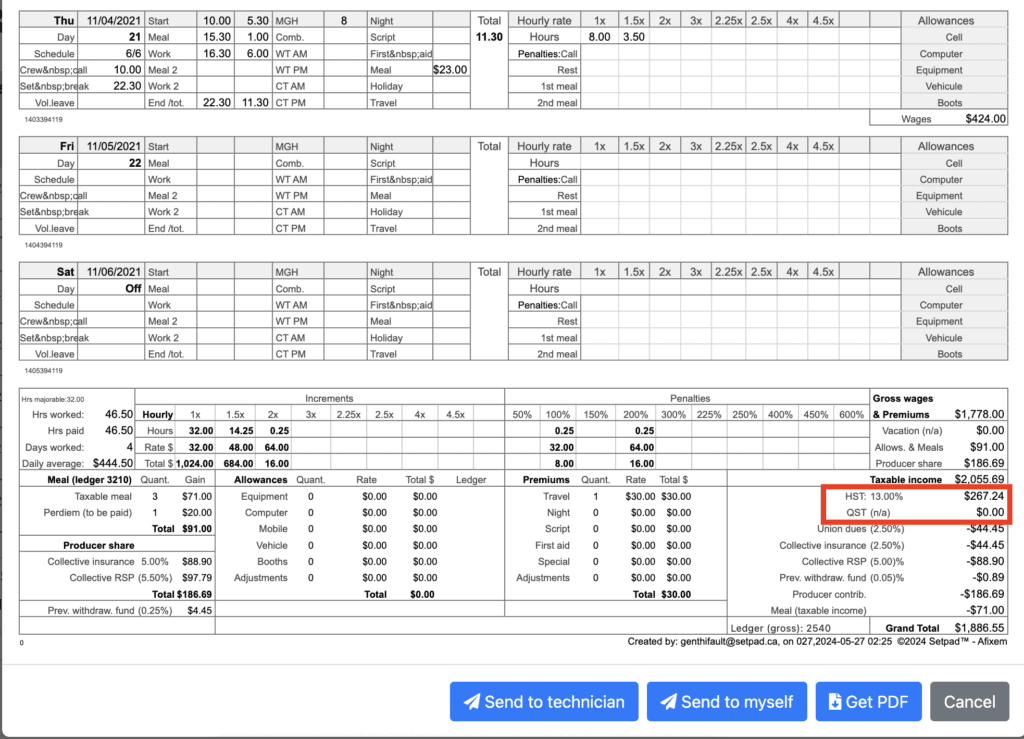
Task: Select the Daily average $444.50 cell
Action: click(112, 463)
